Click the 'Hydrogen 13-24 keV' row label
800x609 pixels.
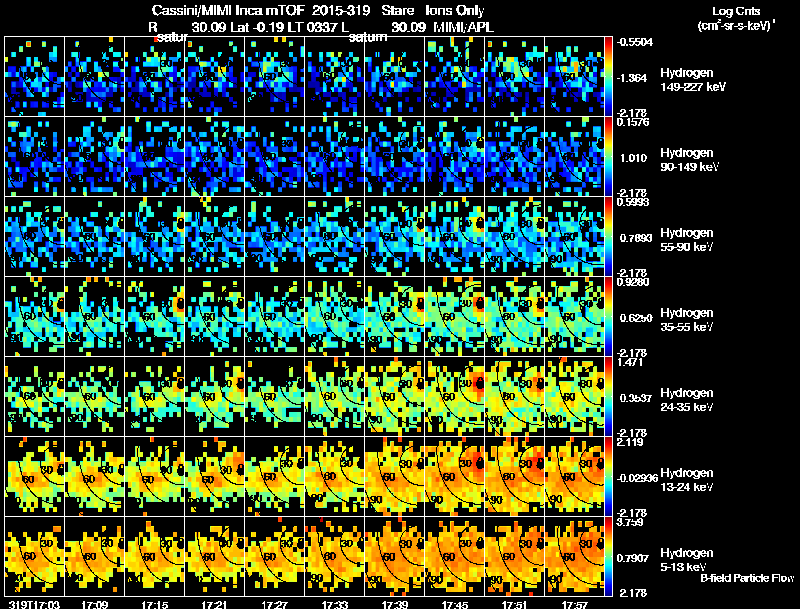coord(687,480)
